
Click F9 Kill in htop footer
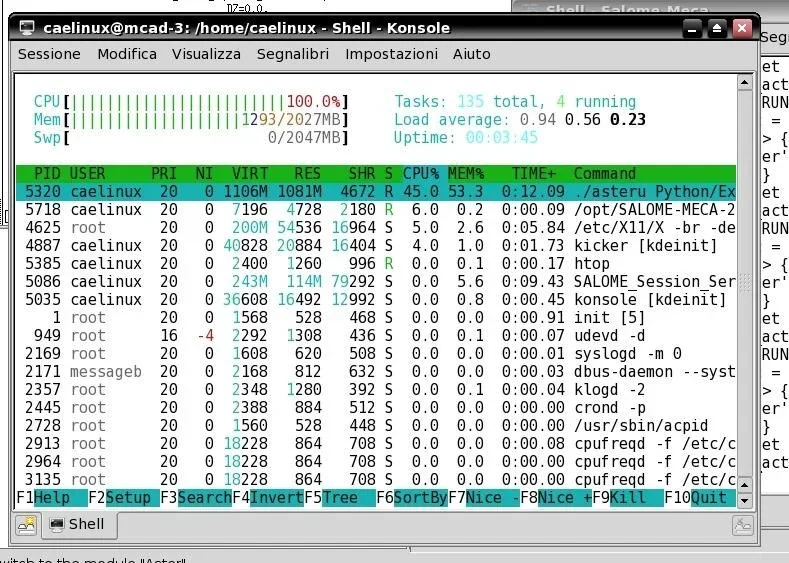click(627, 498)
